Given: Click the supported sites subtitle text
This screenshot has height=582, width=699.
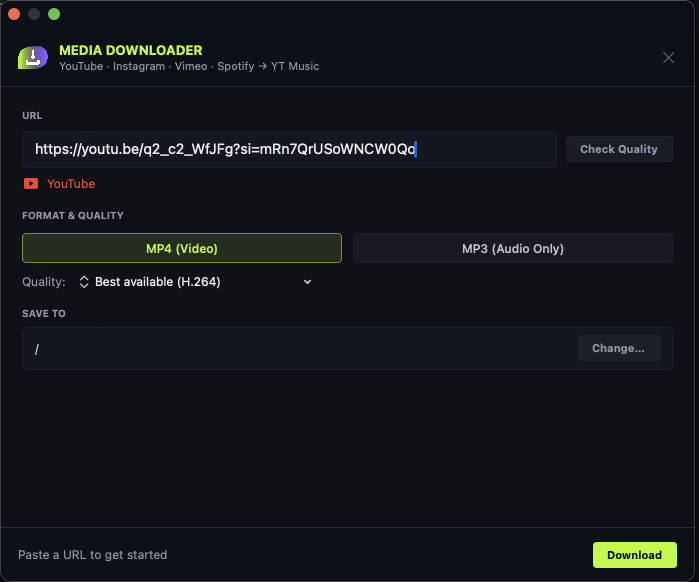Looking at the screenshot, I should coord(189,66).
